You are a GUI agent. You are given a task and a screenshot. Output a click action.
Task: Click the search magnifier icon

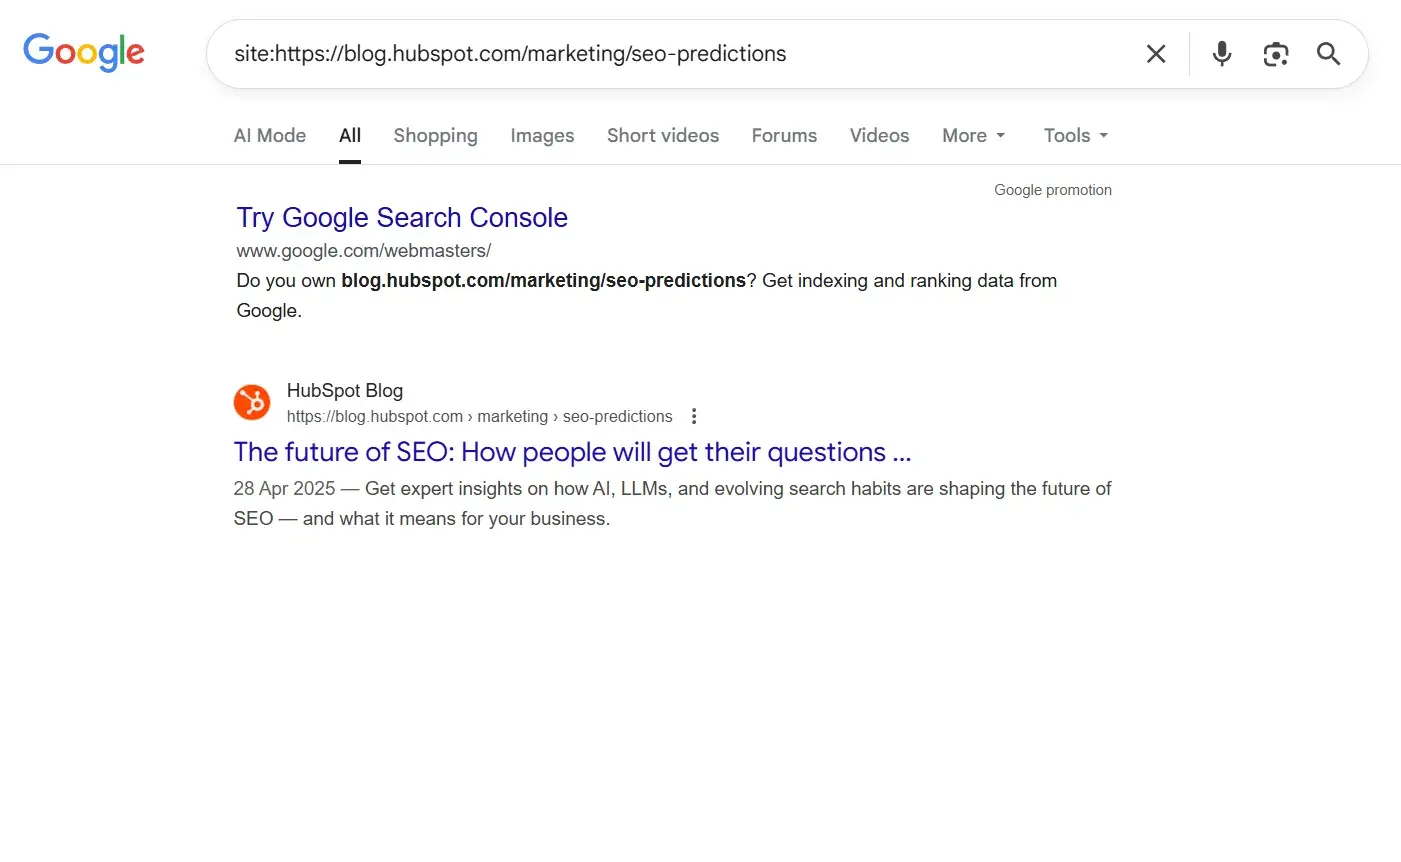click(x=1328, y=54)
